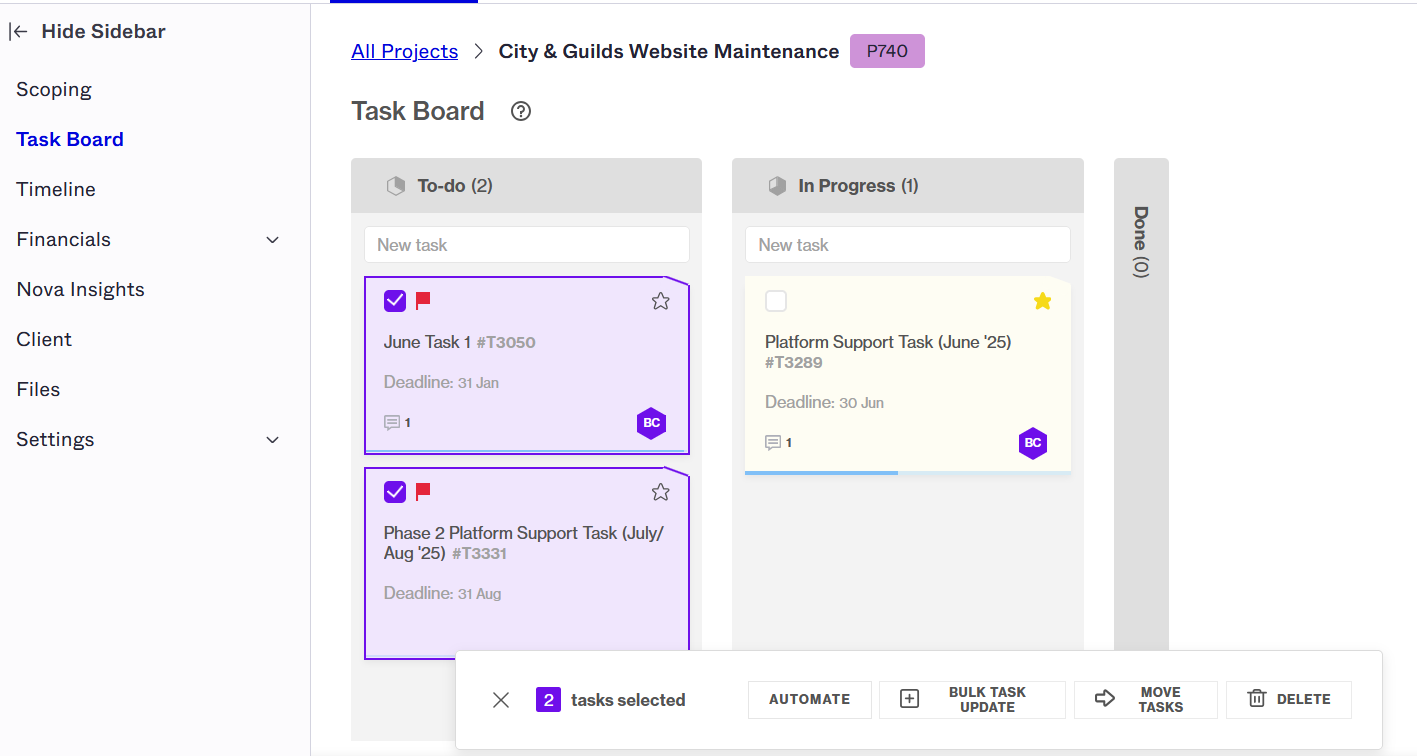Screen dimensions: 1417x756
Task: Open Timeline in the sidebar
Action: coord(56,190)
